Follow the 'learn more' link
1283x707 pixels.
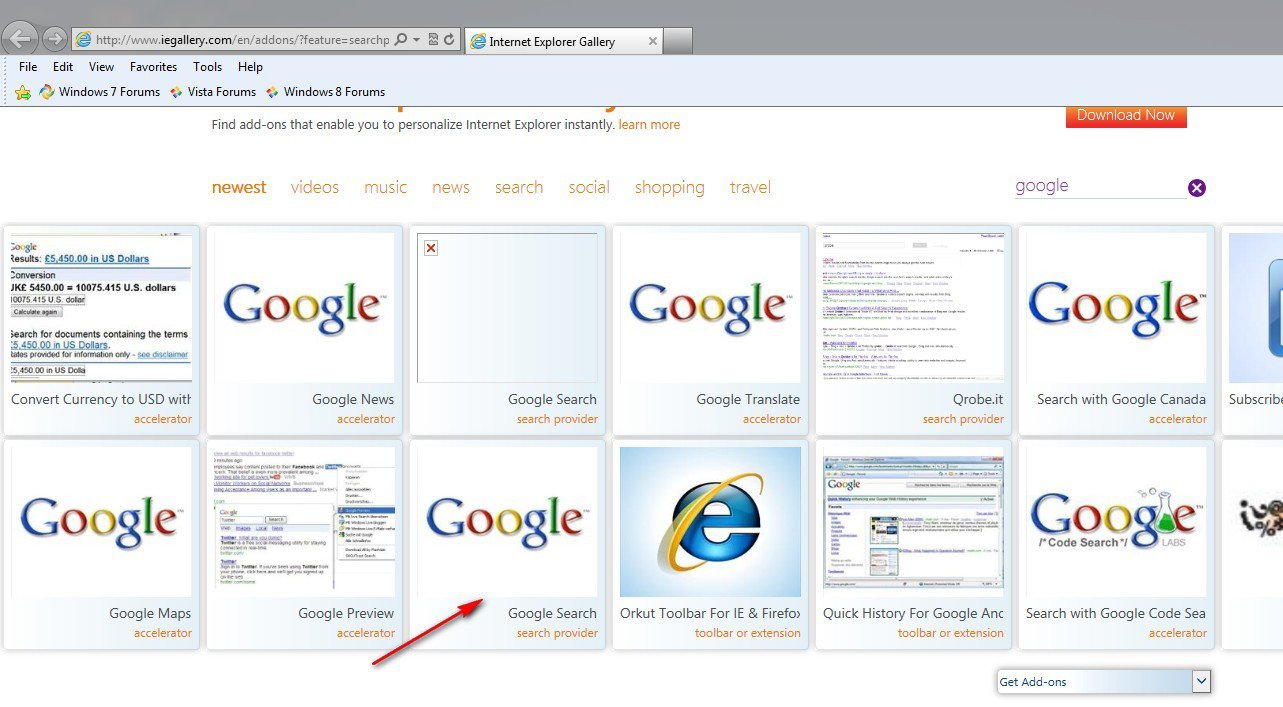point(649,125)
